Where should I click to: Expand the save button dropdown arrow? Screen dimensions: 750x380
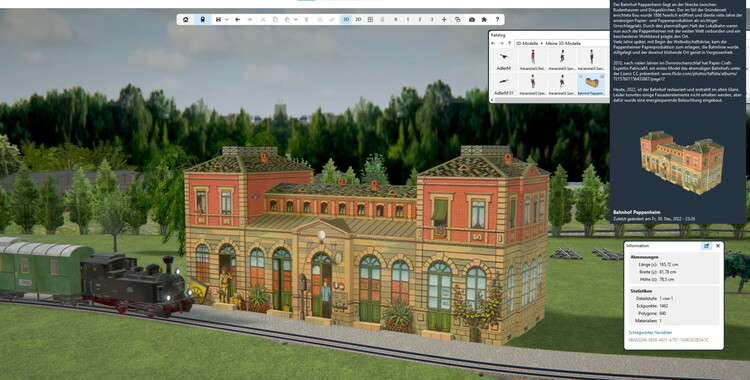227,20
